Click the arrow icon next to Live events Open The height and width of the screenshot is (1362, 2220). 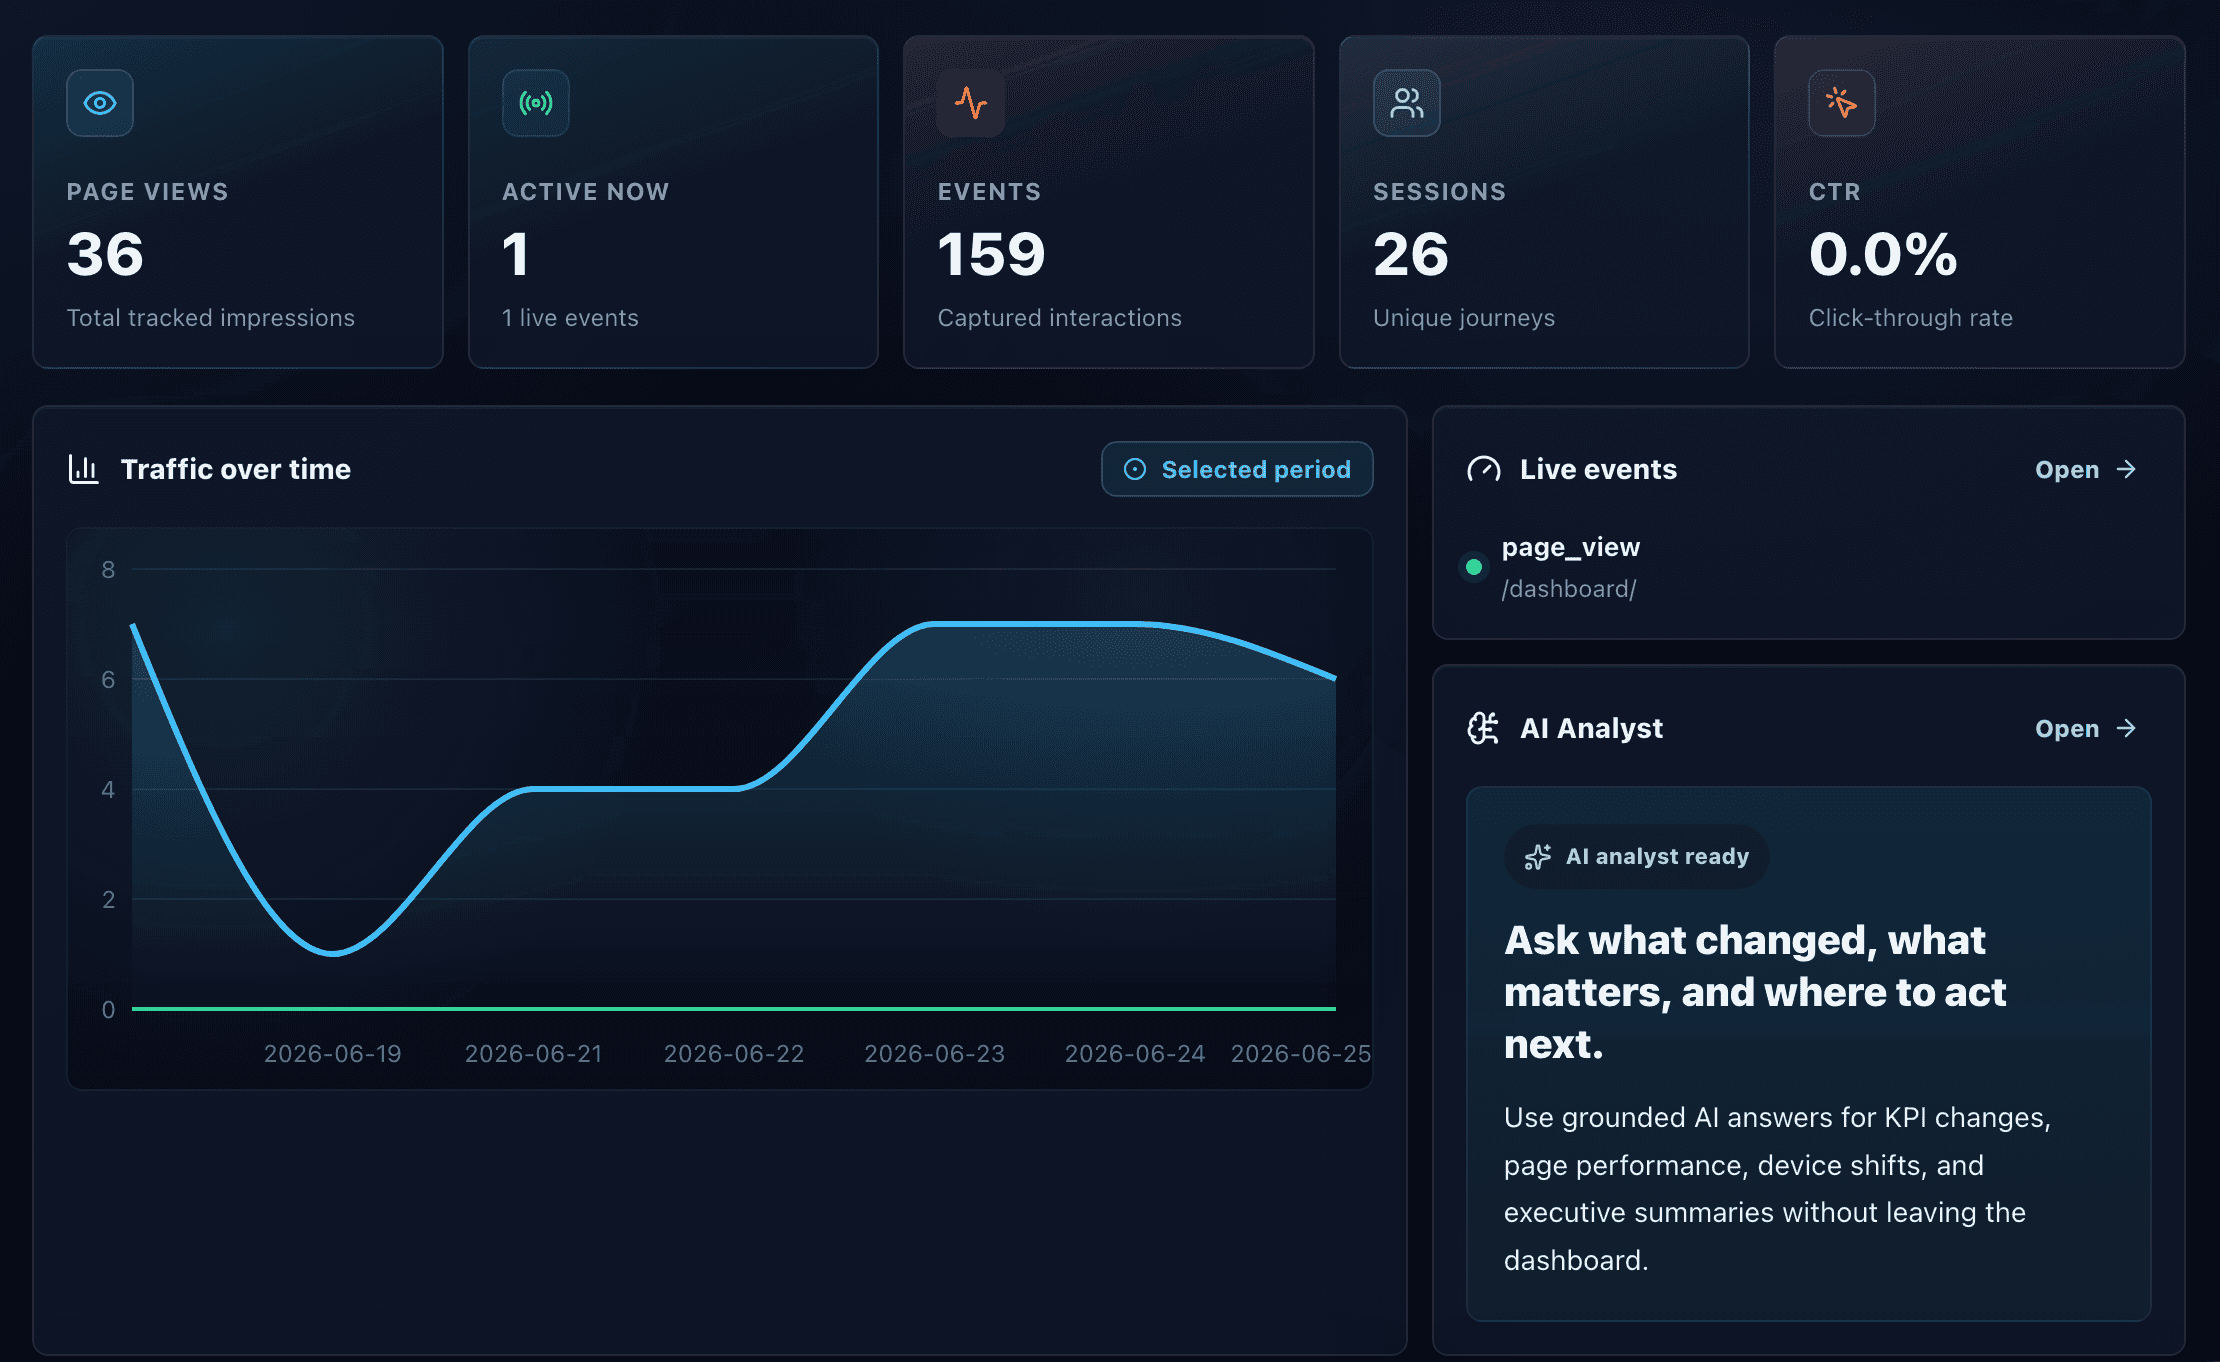(2126, 469)
